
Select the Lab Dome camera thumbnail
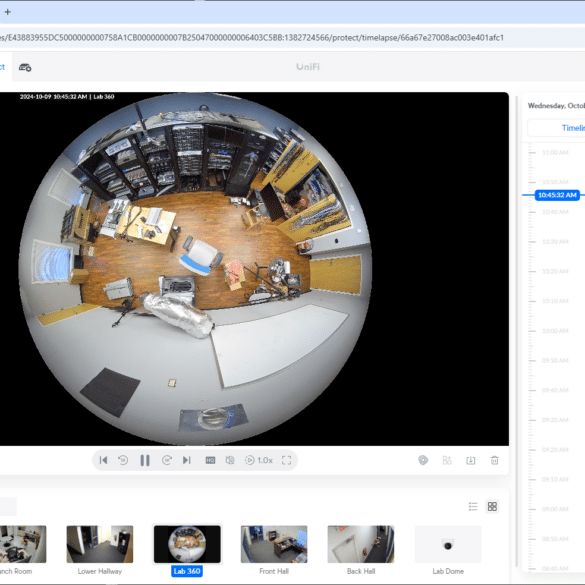(448, 544)
